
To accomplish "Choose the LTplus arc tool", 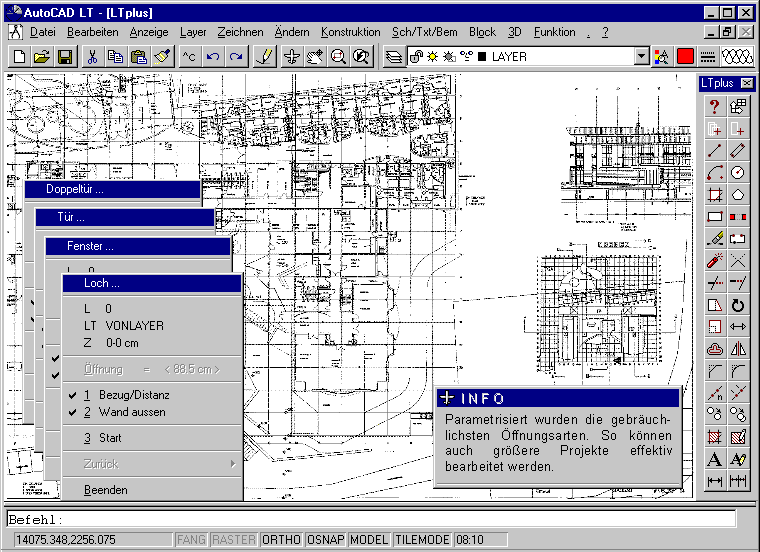I will 714,173.
